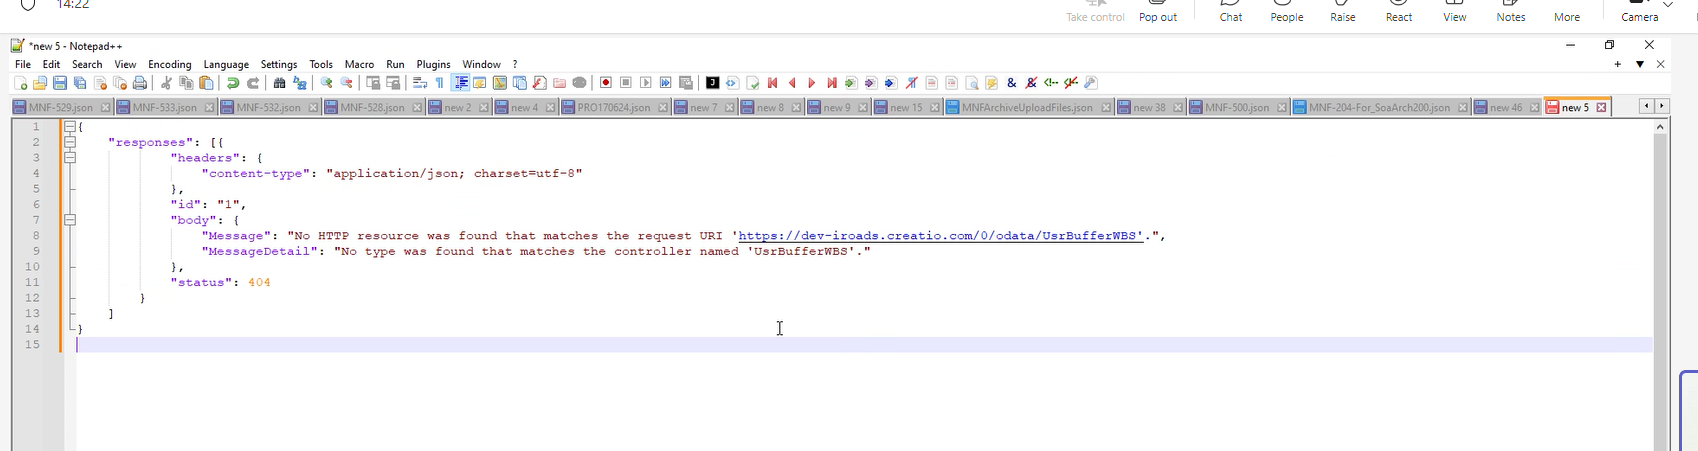1698x451 pixels.
Task: Collapse body fold on line 7
Action: tap(70, 220)
